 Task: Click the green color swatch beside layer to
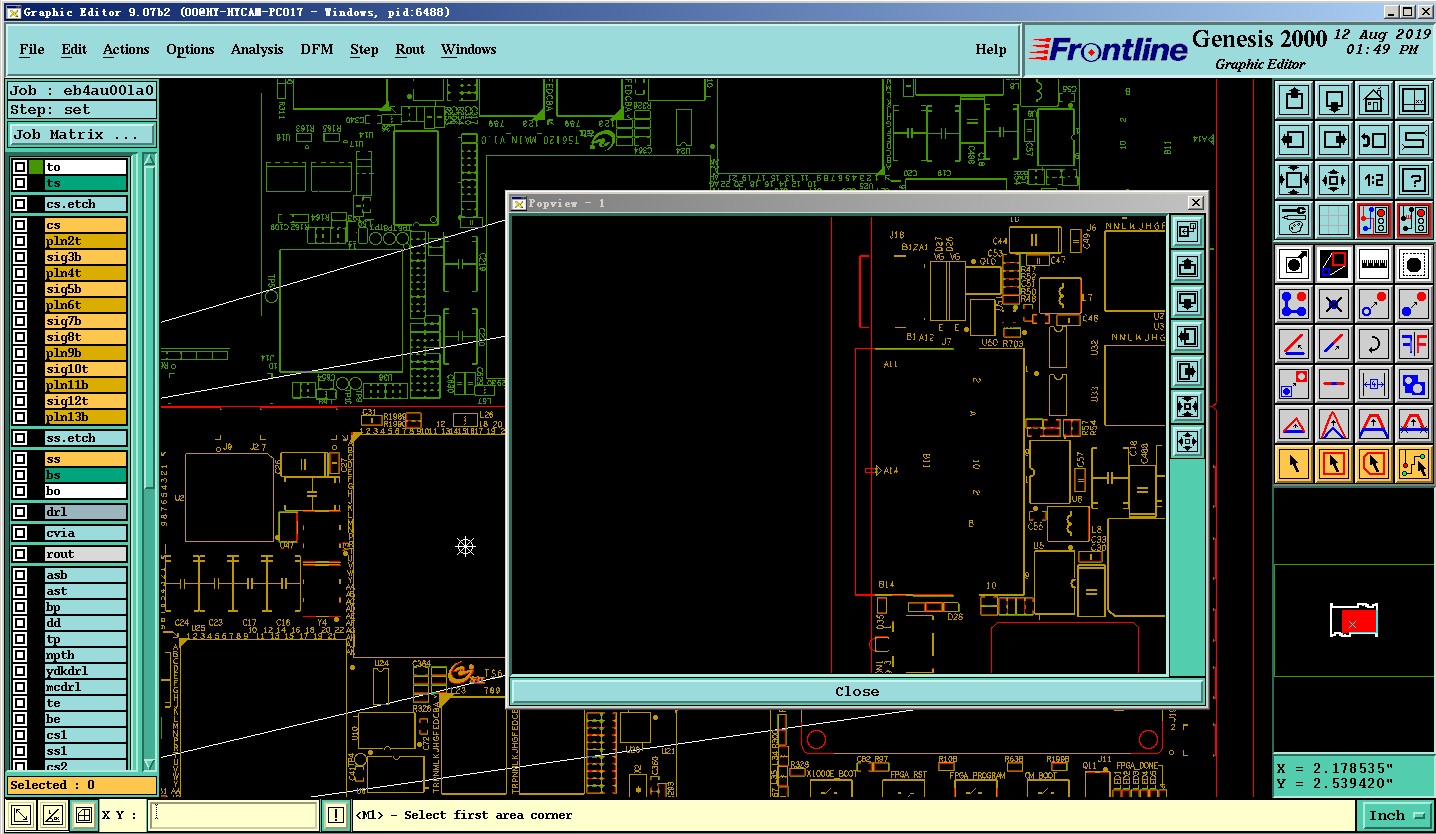pos(36,167)
